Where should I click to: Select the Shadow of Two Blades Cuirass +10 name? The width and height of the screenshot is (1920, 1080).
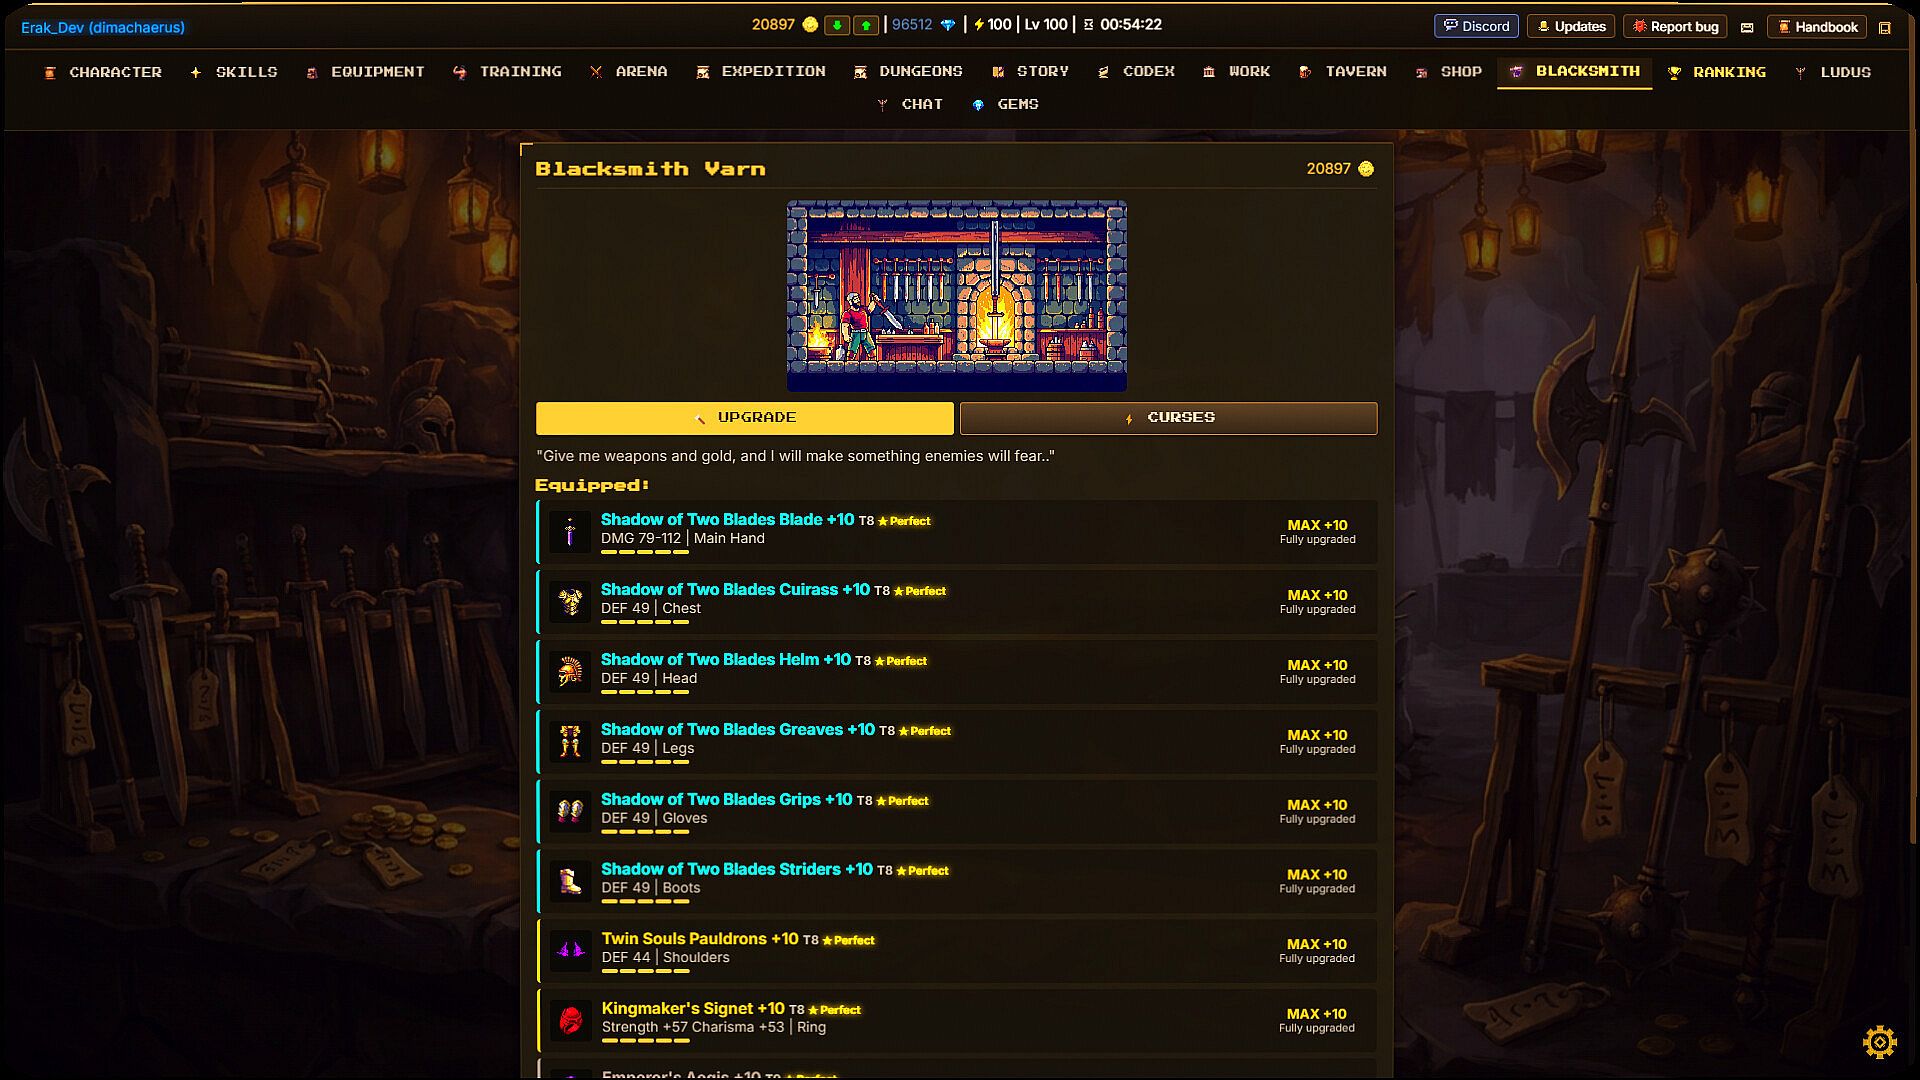click(735, 590)
